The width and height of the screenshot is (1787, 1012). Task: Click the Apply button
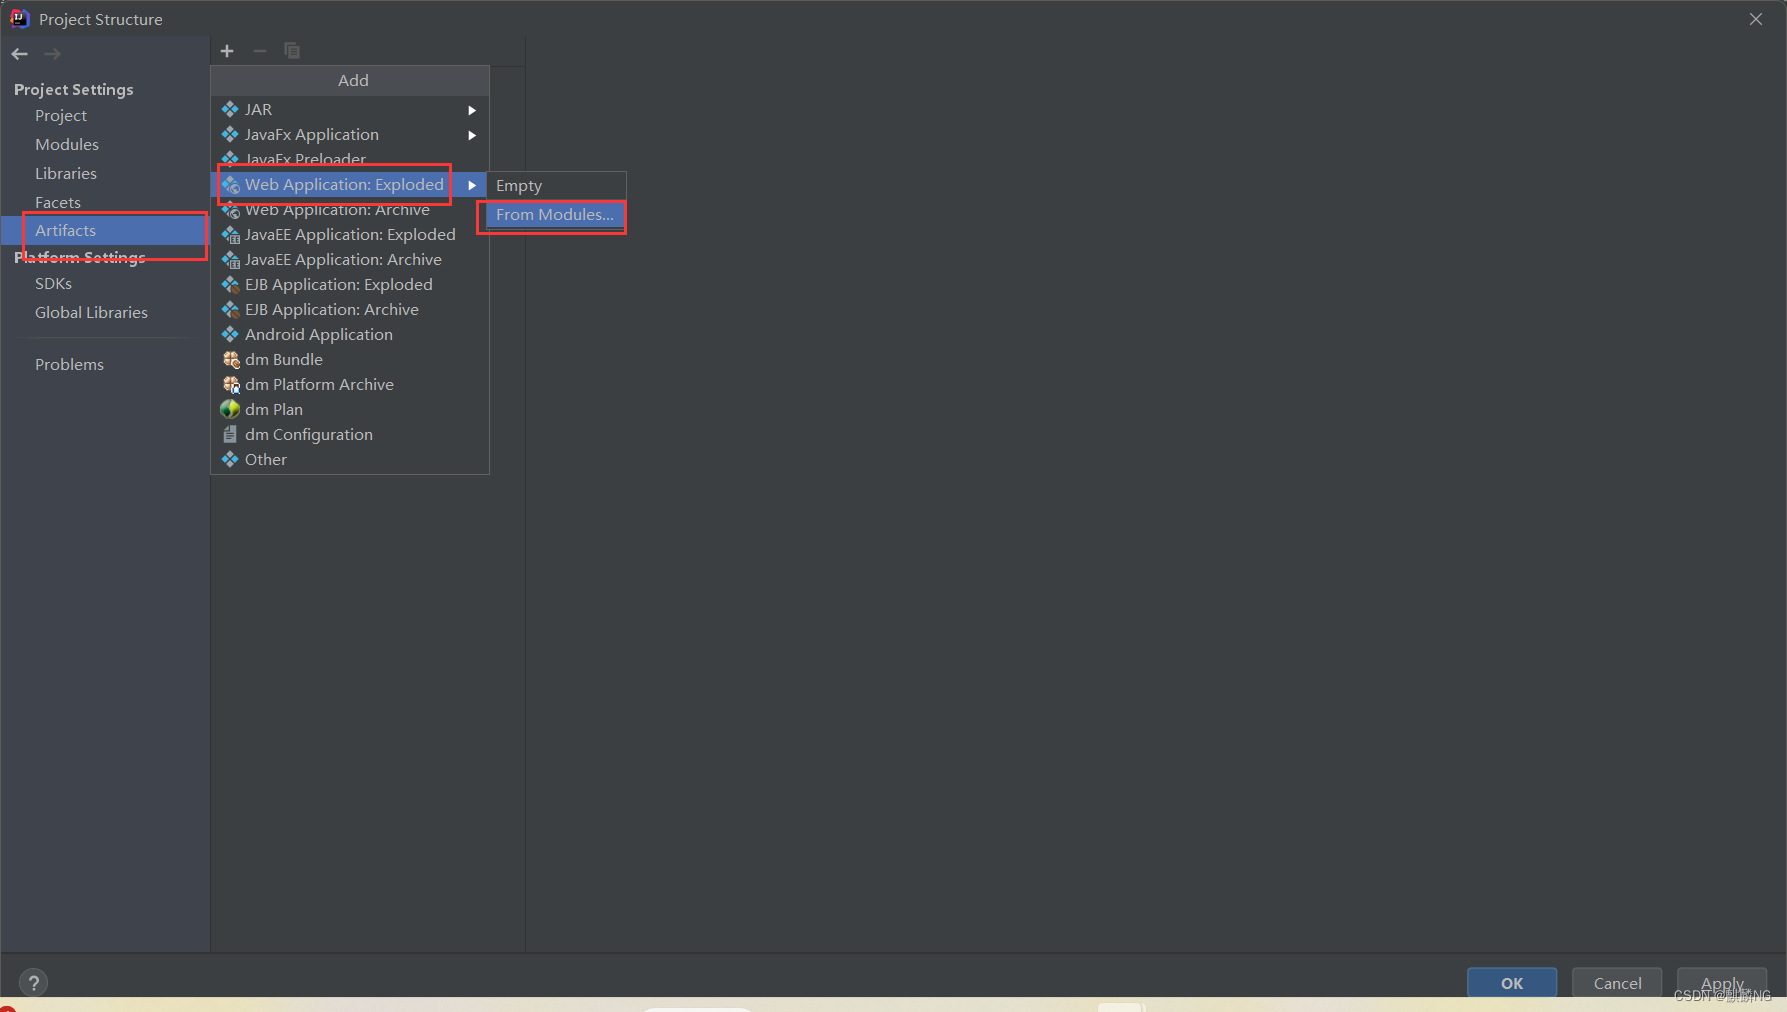pyautogui.click(x=1722, y=983)
